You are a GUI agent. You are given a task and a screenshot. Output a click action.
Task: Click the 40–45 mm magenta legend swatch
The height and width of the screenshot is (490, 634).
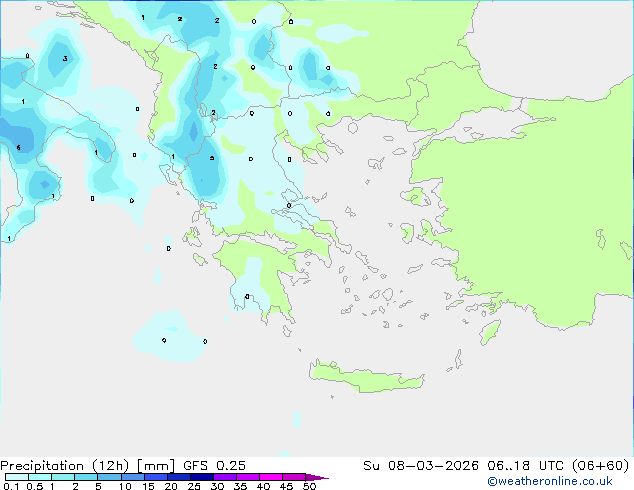[271, 477]
